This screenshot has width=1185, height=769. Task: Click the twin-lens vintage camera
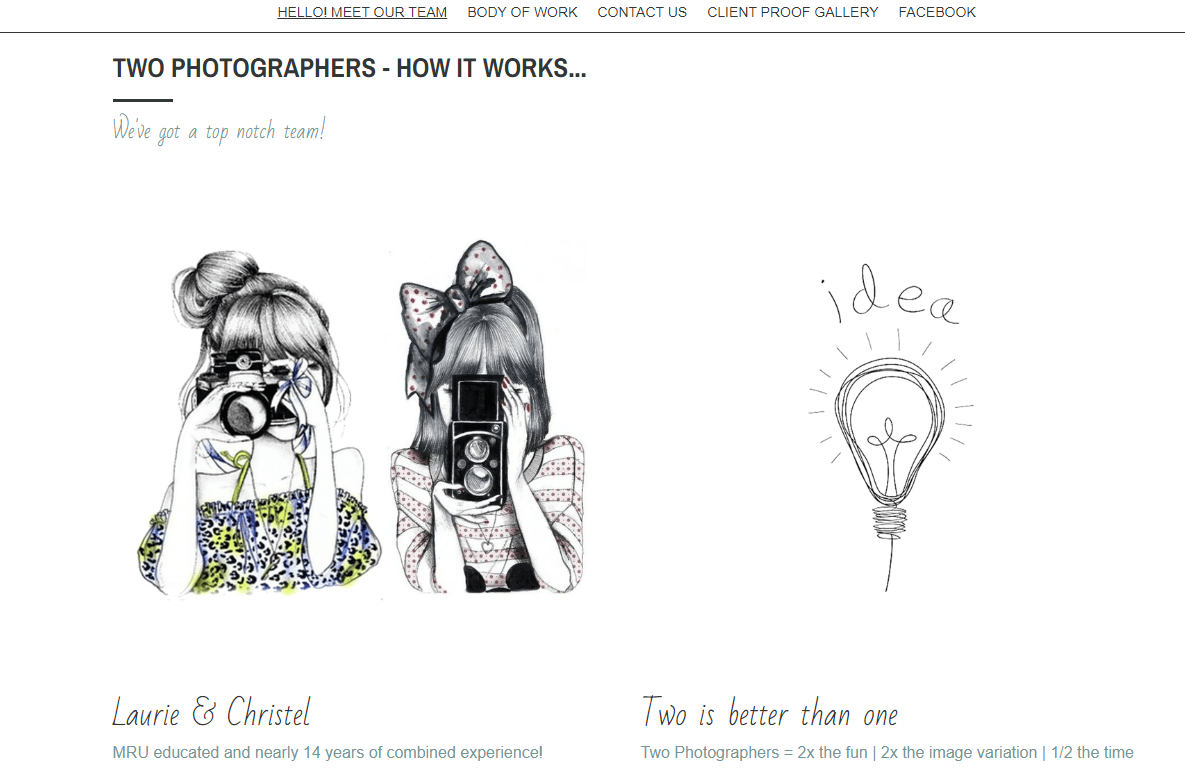coord(478,440)
